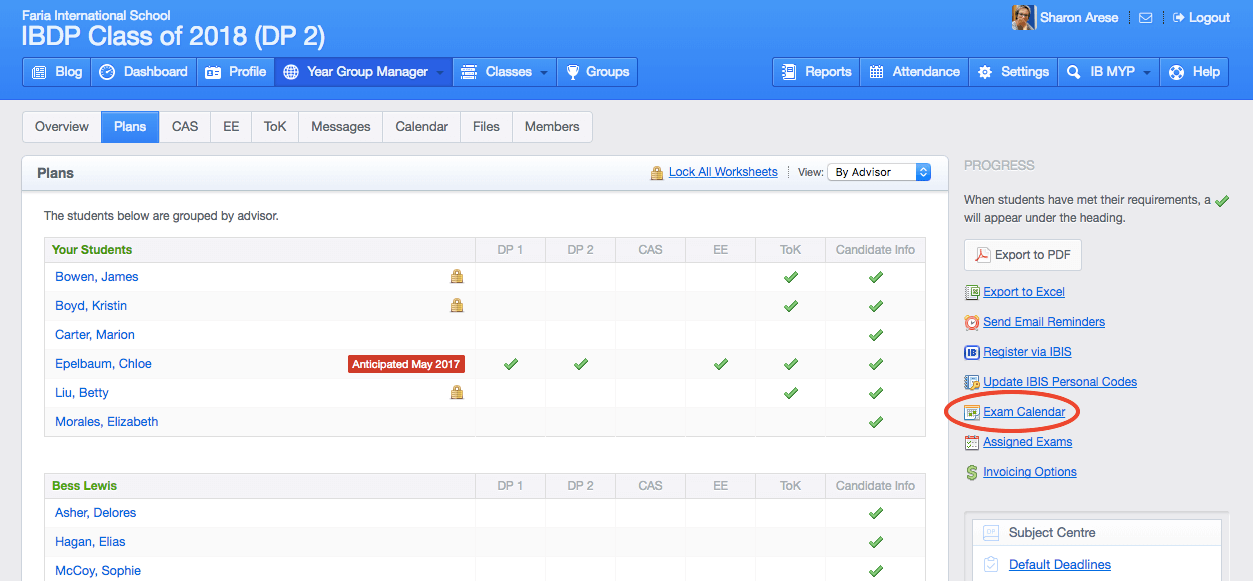Screen dimensions: 1253x581
Task: Open student McCoy, Sophie
Action: coord(98,571)
